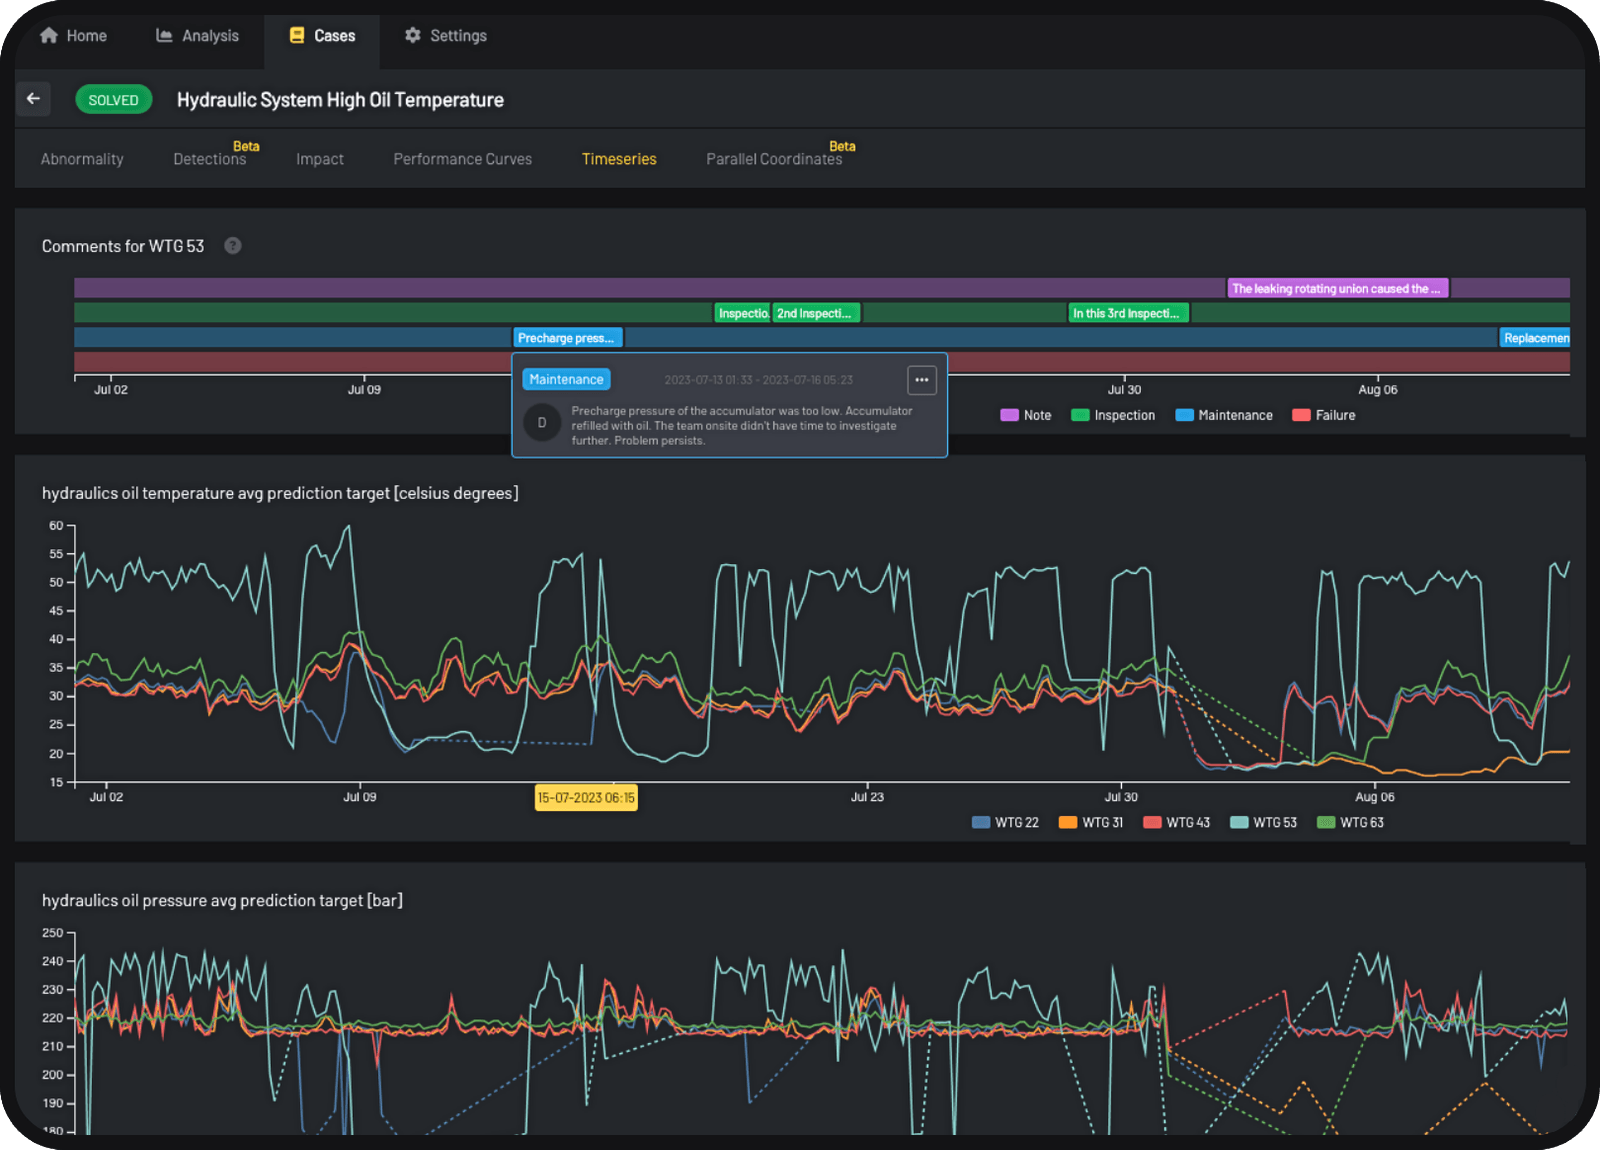The height and width of the screenshot is (1150, 1600).
Task: Switch to the Performance Curves tab
Action: tap(462, 159)
